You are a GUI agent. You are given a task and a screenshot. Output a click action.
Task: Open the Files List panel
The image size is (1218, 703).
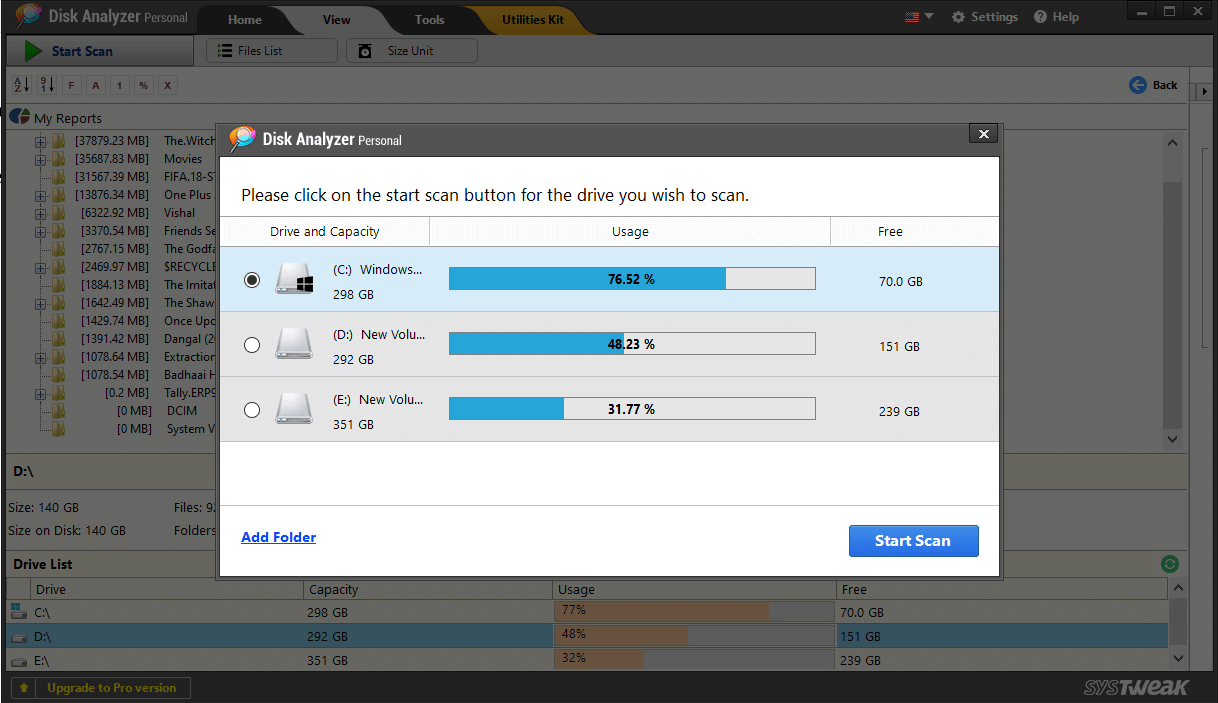coord(270,50)
